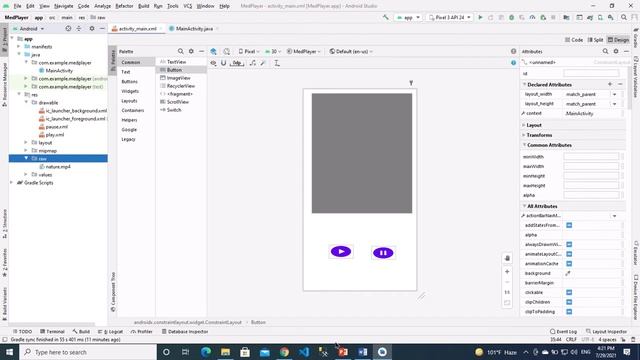Click the infer constraints wand icon

263,63
